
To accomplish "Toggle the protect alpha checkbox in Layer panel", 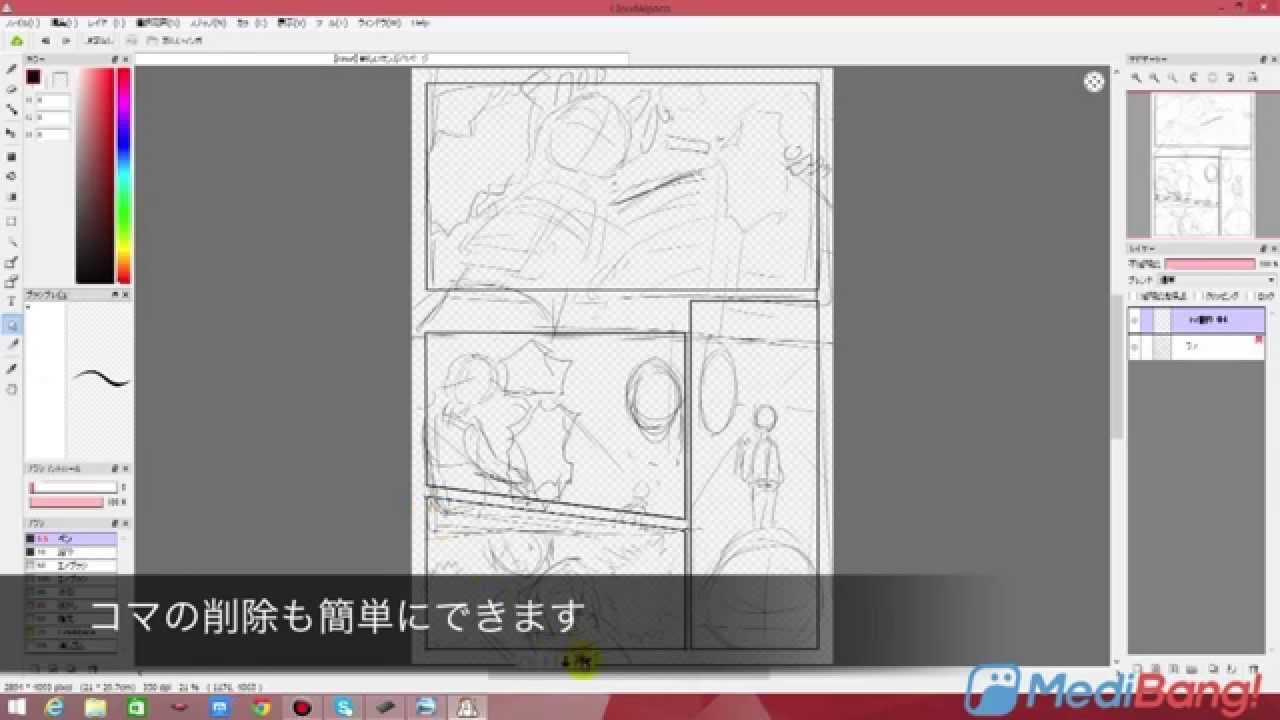I will pyautogui.click(x=1135, y=297).
